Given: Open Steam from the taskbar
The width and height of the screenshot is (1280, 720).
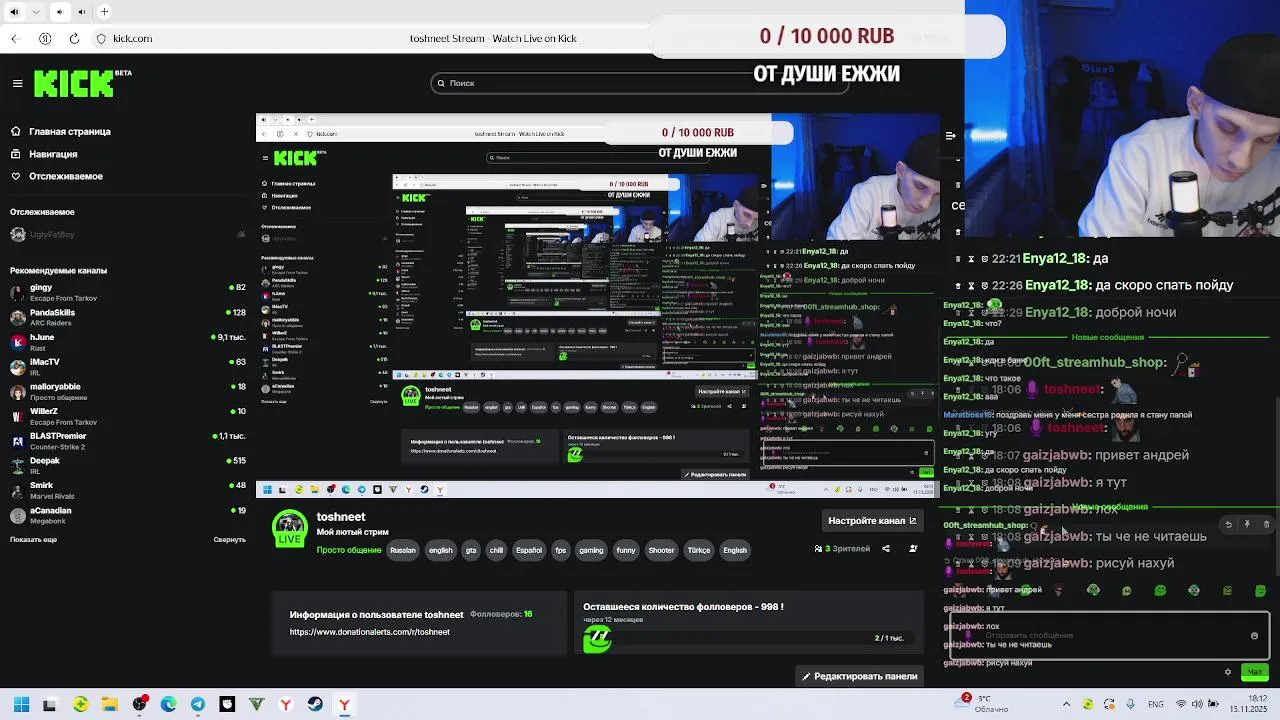Looking at the screenshot, I should (315, 705).
